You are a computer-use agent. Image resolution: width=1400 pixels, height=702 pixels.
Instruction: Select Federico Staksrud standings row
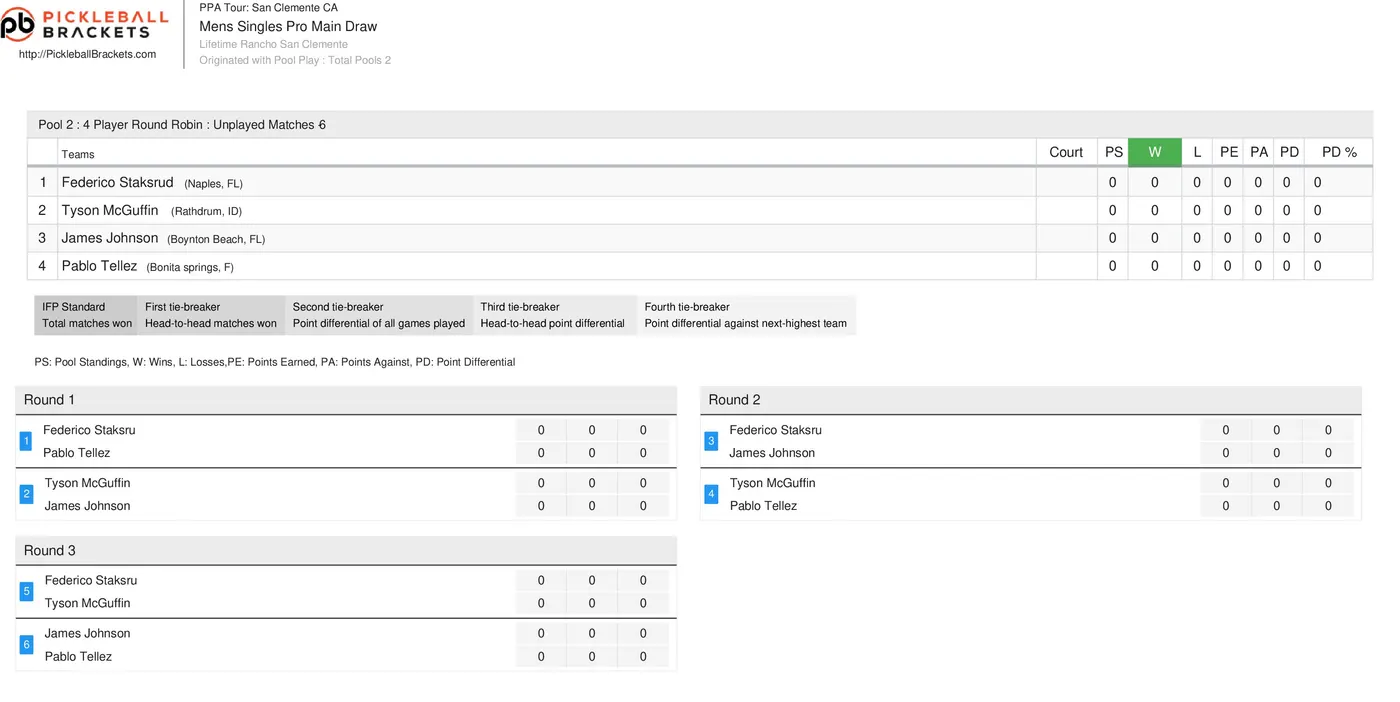point(700,183)
